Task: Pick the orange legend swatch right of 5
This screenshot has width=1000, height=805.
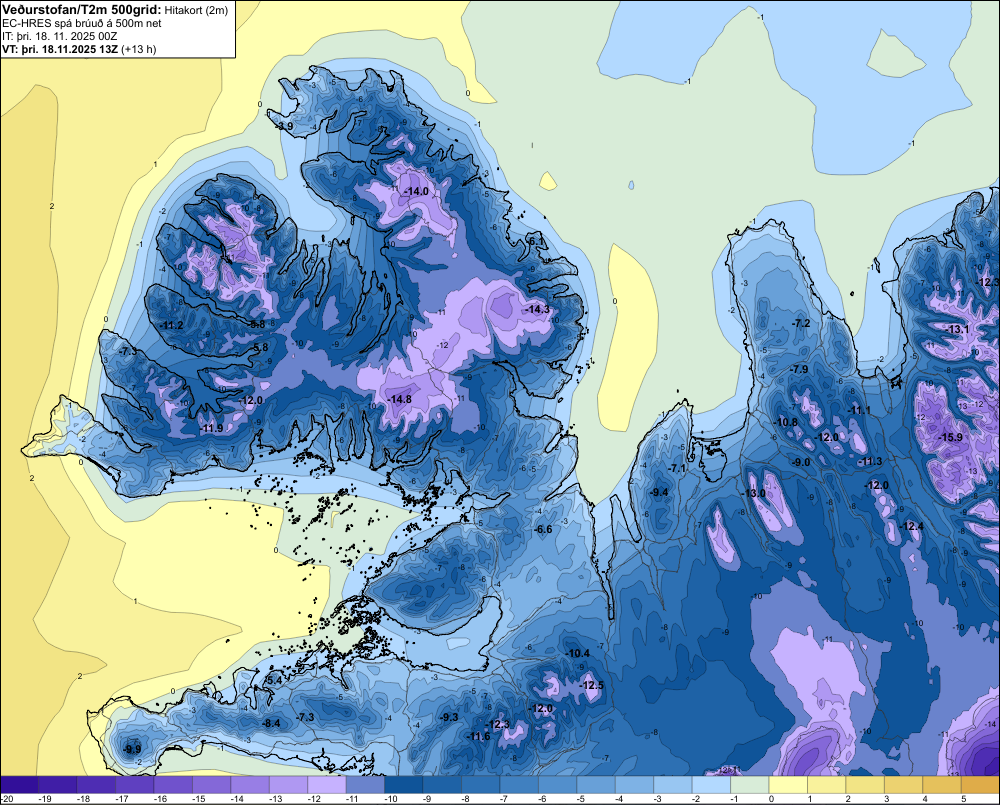Action: point(981,785)
